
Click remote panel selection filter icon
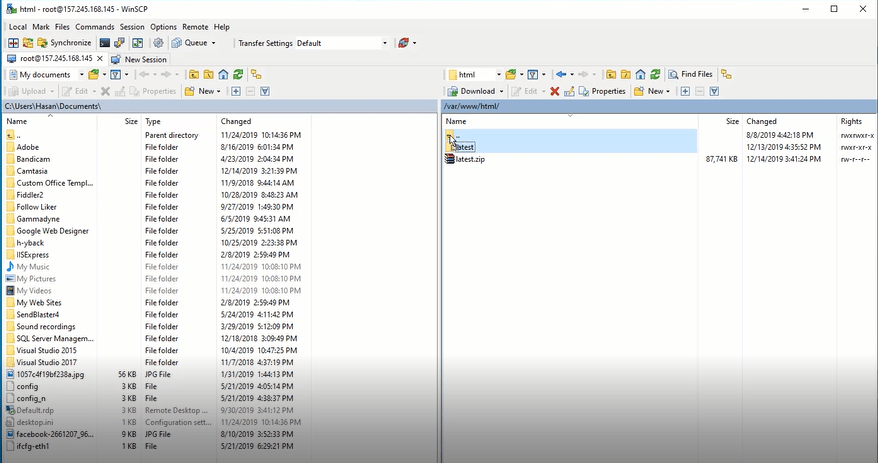coord(714,91)
